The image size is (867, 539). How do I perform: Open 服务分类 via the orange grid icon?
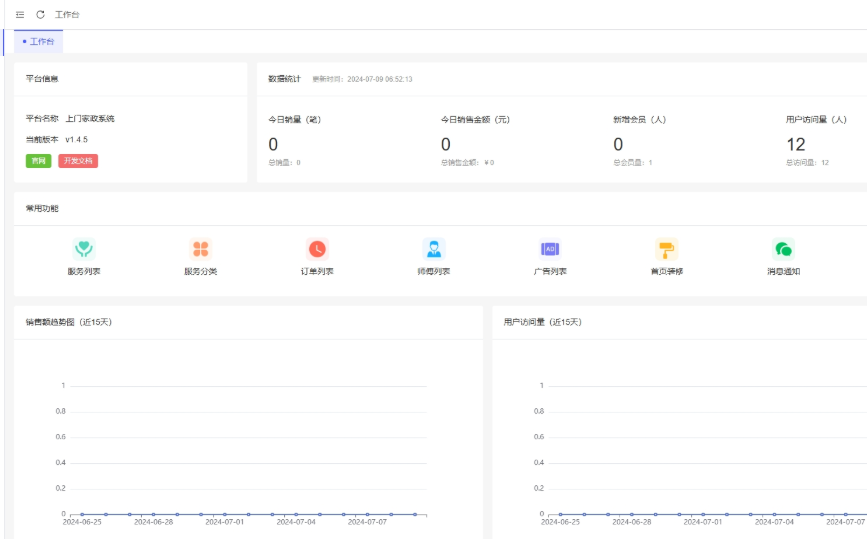point(200,249)
